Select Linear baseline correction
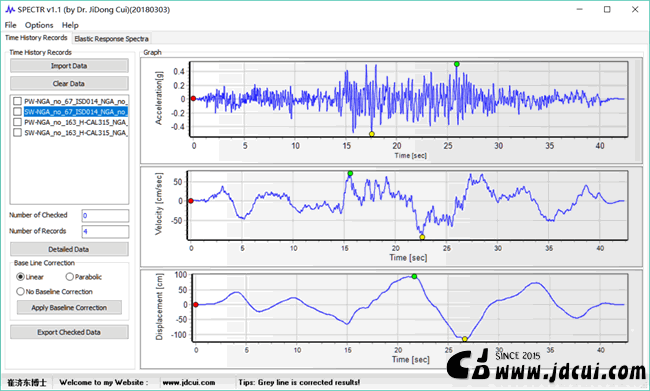 30,277
